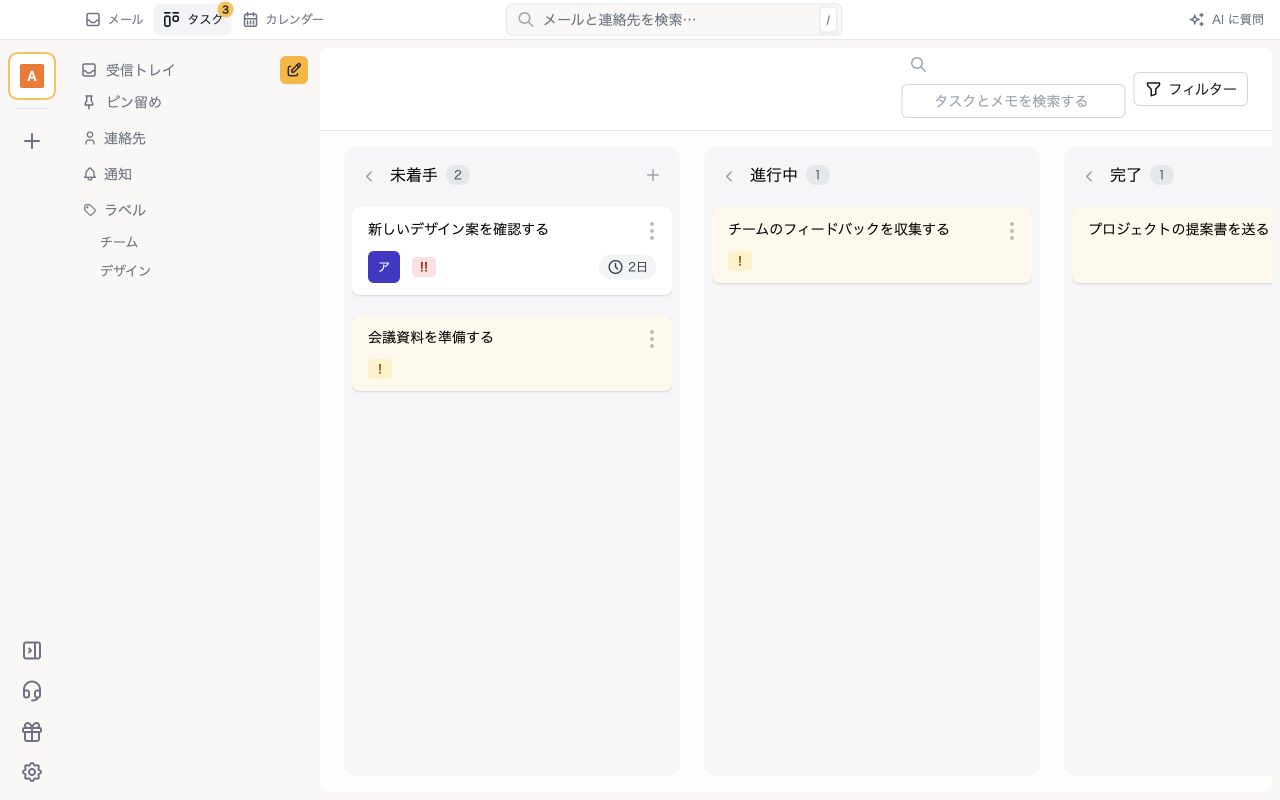Viewport: 1280px width, 800px height.
Task: Toggle the sidebar panel collapse icon
Action: click(x=32, y=651)
